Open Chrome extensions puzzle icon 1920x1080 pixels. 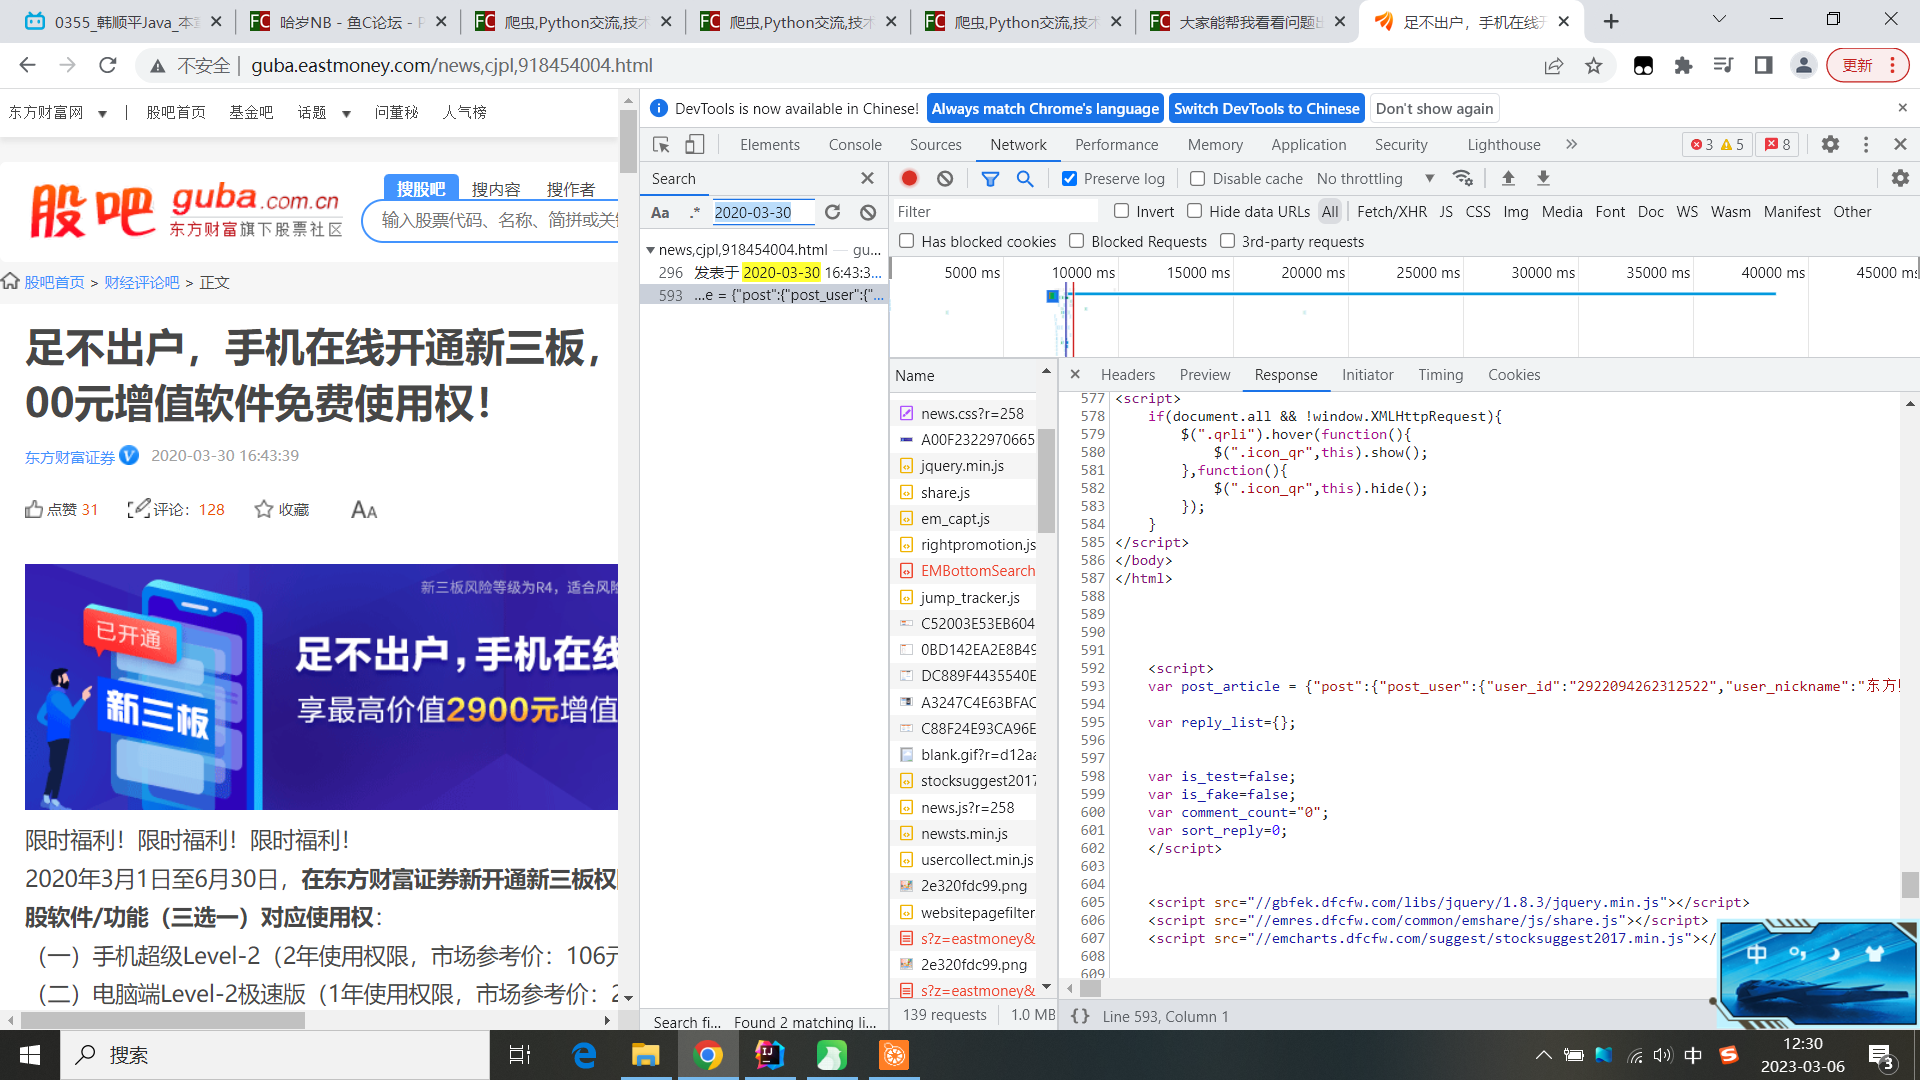coord(1684,65)
